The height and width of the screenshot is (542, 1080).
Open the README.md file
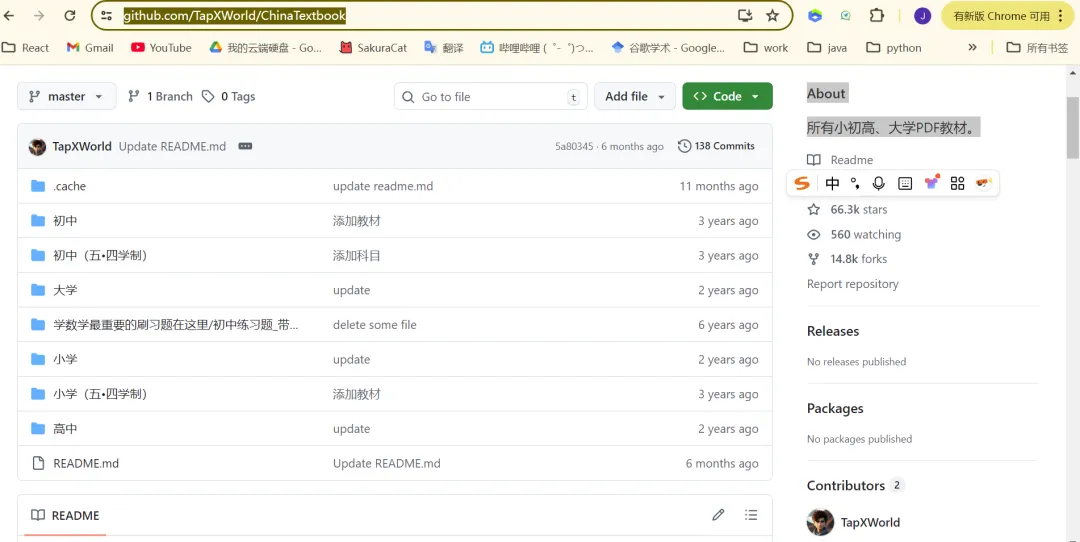(86, 463)
